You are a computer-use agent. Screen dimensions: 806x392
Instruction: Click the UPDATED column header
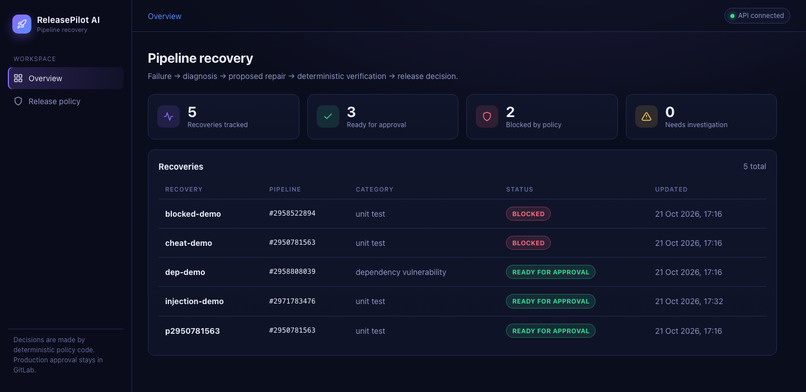pyautogui.click(x=671, y=190)
